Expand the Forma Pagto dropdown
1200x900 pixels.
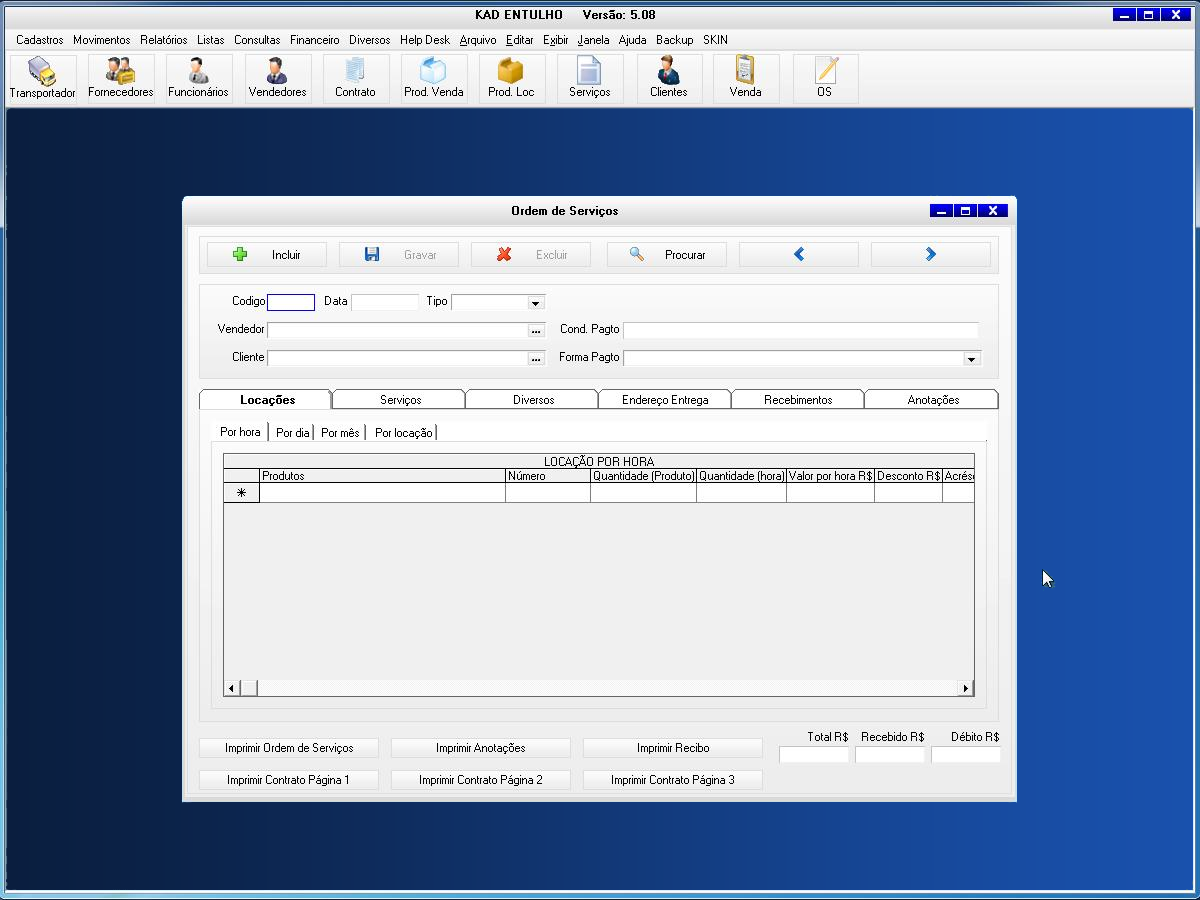[970, 359]
